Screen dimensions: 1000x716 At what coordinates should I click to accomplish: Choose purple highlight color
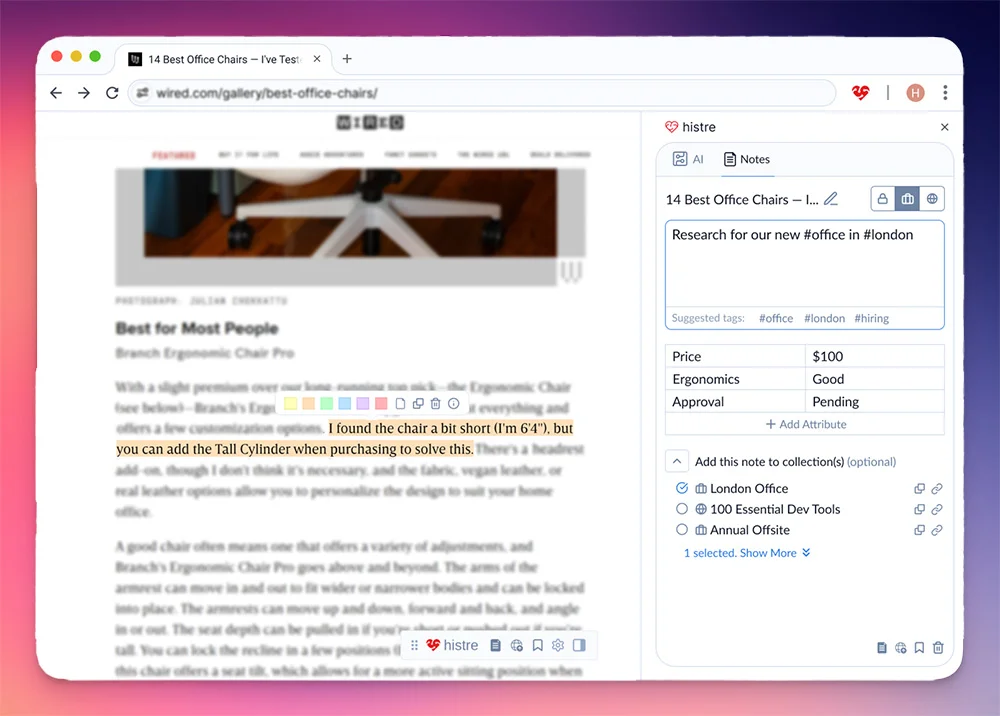coord(363,403)
